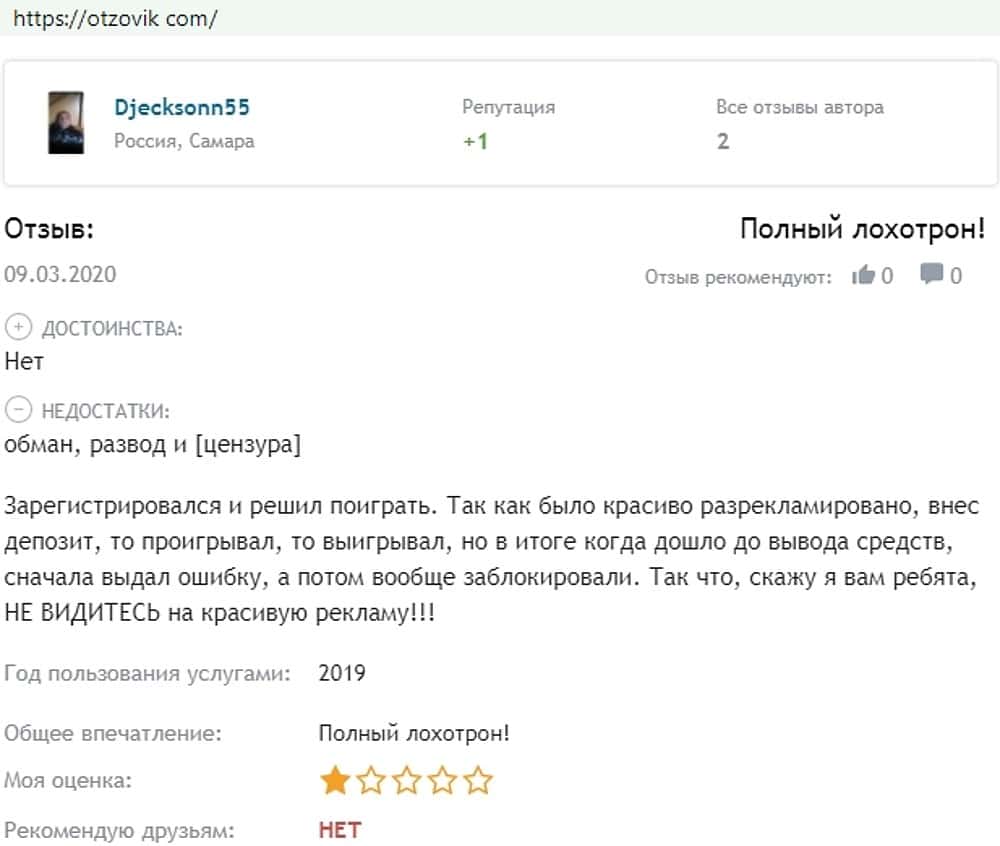
Task: Click the comments speech bubble icon
Action: [932, 274]
